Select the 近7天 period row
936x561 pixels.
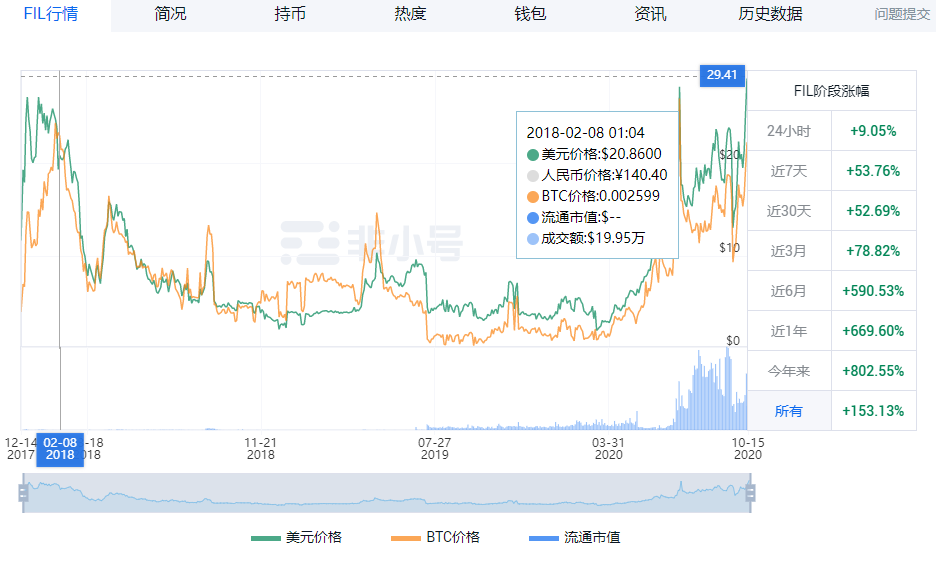click(832, 171)
